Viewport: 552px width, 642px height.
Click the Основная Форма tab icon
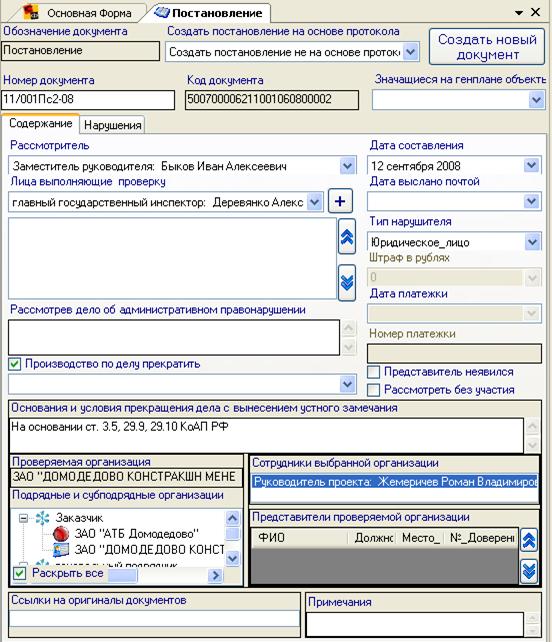(31, 12)
